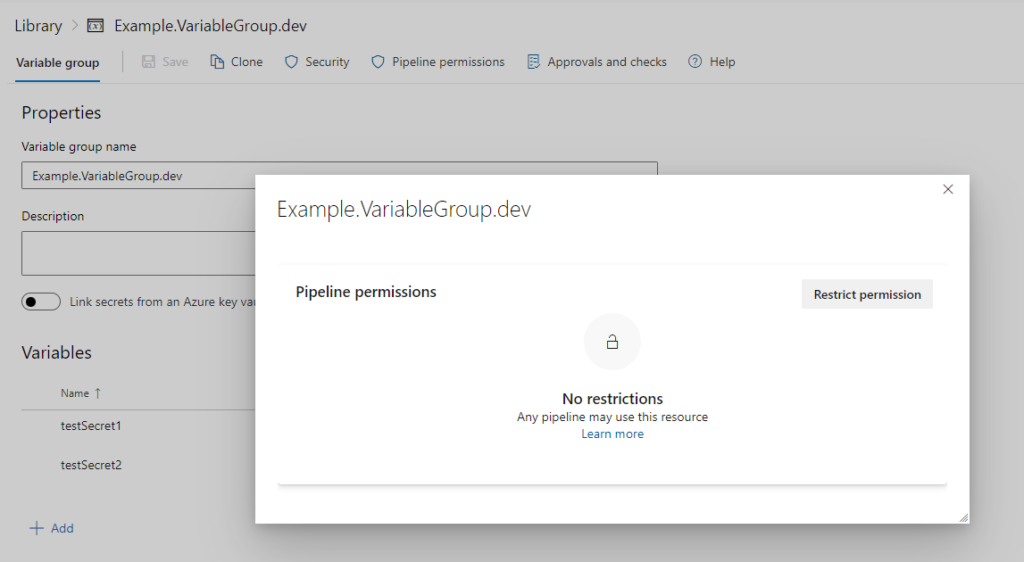
Task: Open Security settings shield icon
Action: (291, 62)
